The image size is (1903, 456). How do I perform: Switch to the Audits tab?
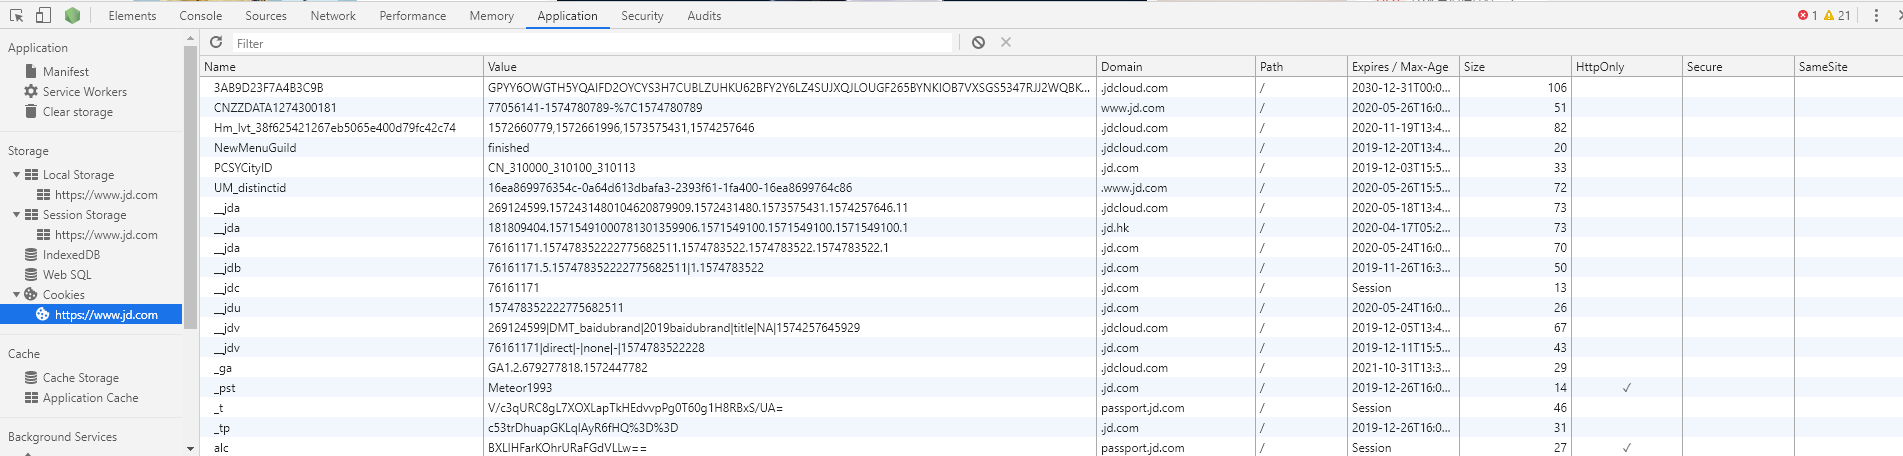[704, 16]
